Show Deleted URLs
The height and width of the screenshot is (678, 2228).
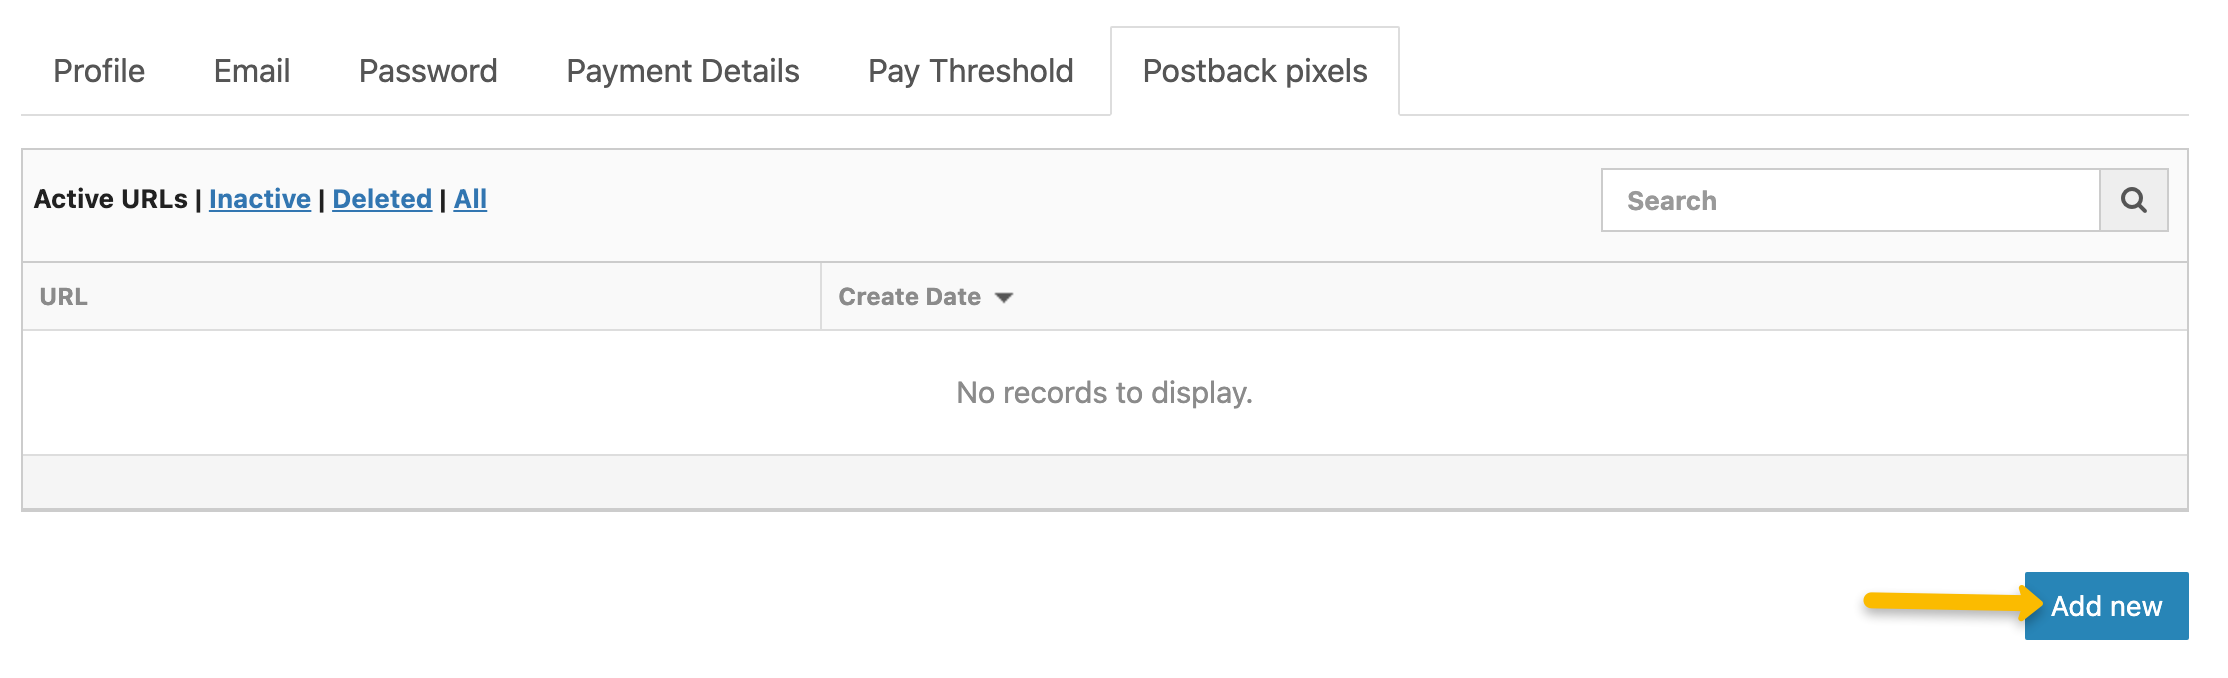pos(382,199)
